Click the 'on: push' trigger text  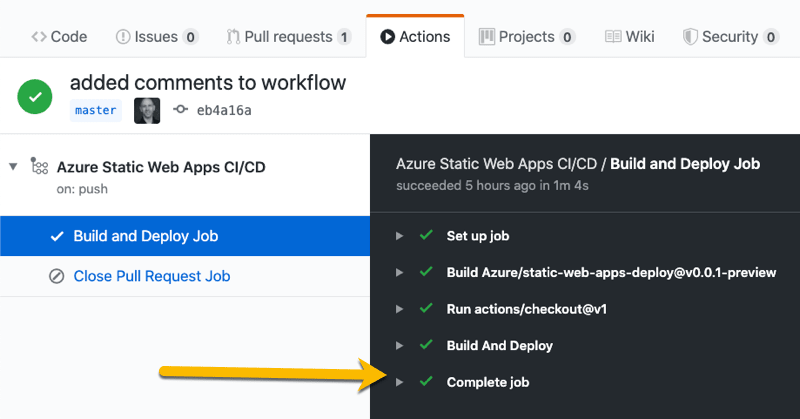click(x=82, y=189)
